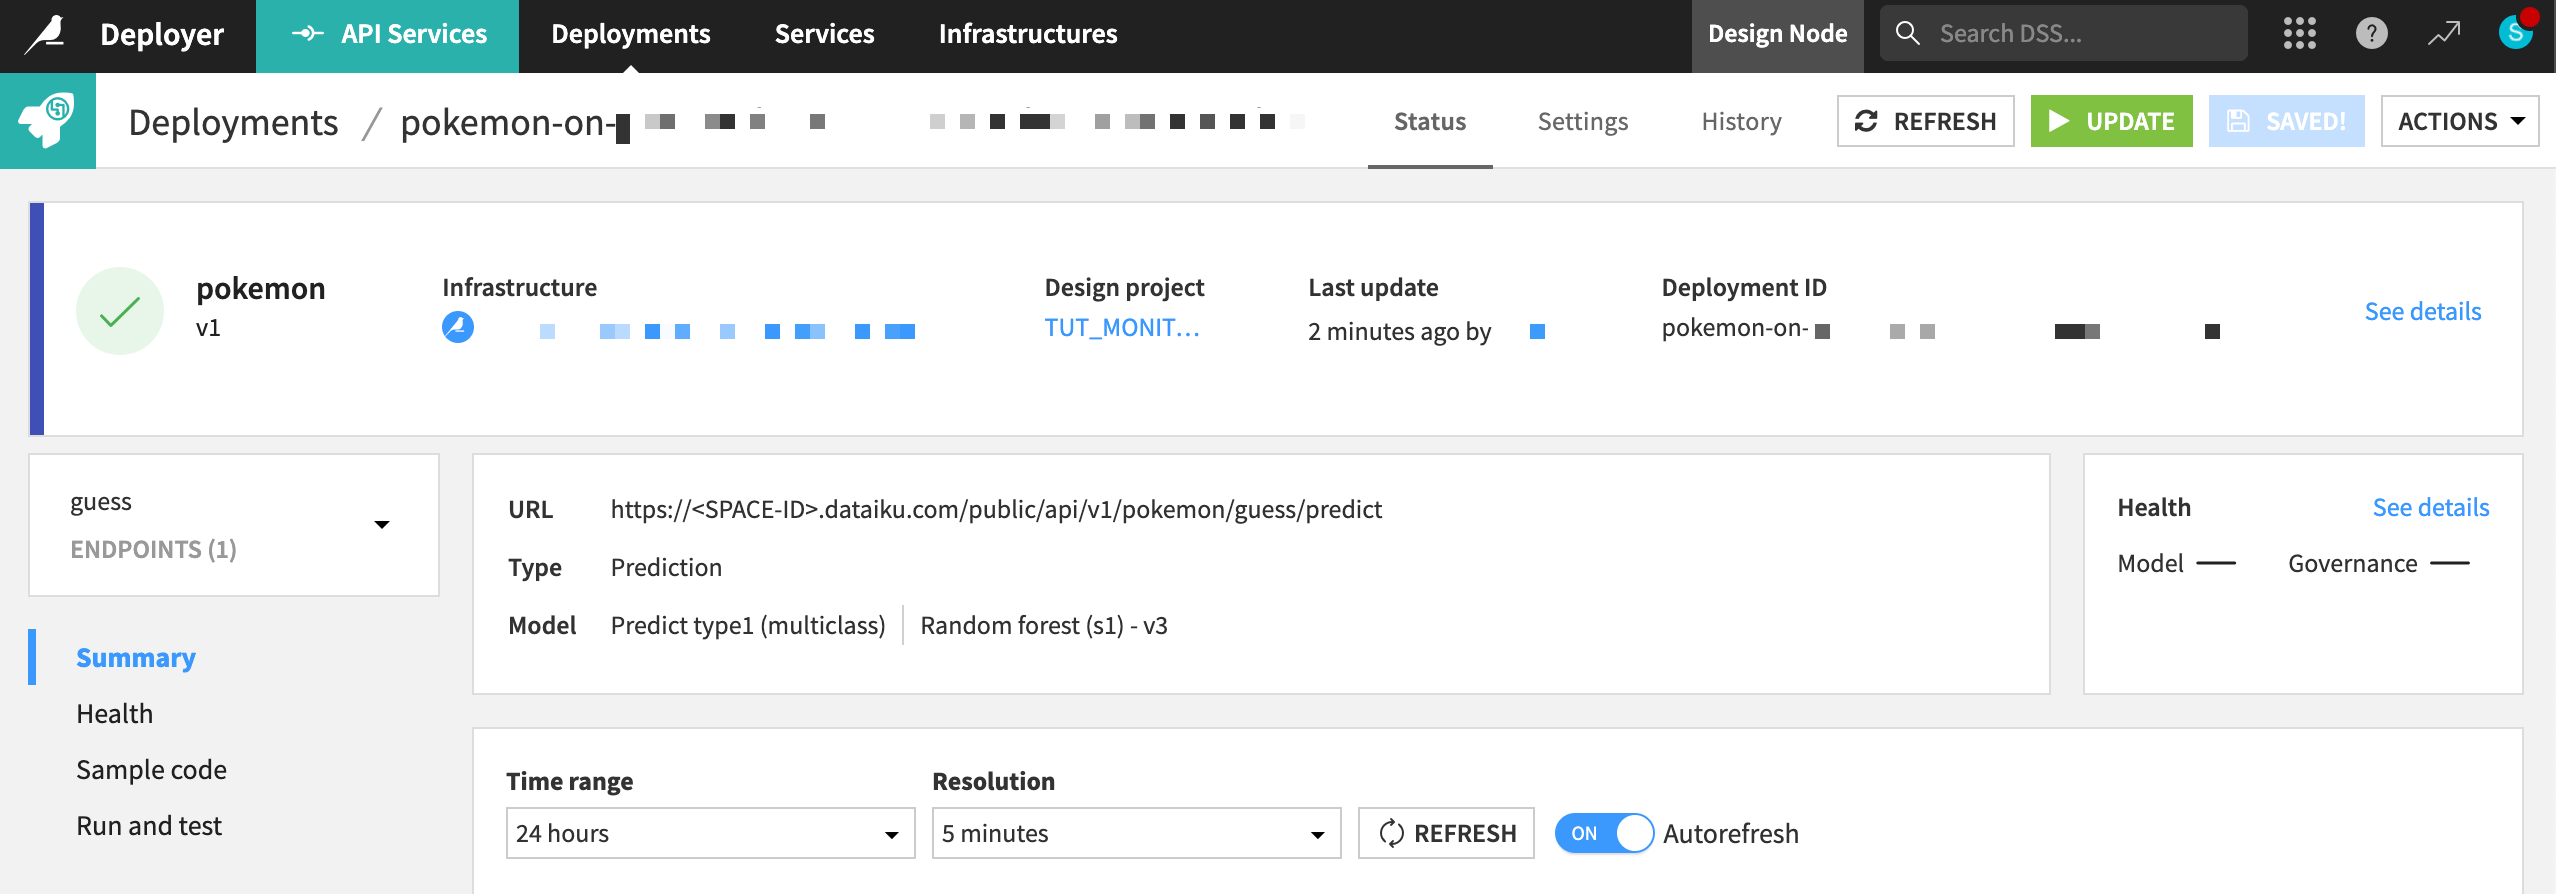Open the Infrastructures menu item
Viewport: 2556px width, 894px height.
1027,34
